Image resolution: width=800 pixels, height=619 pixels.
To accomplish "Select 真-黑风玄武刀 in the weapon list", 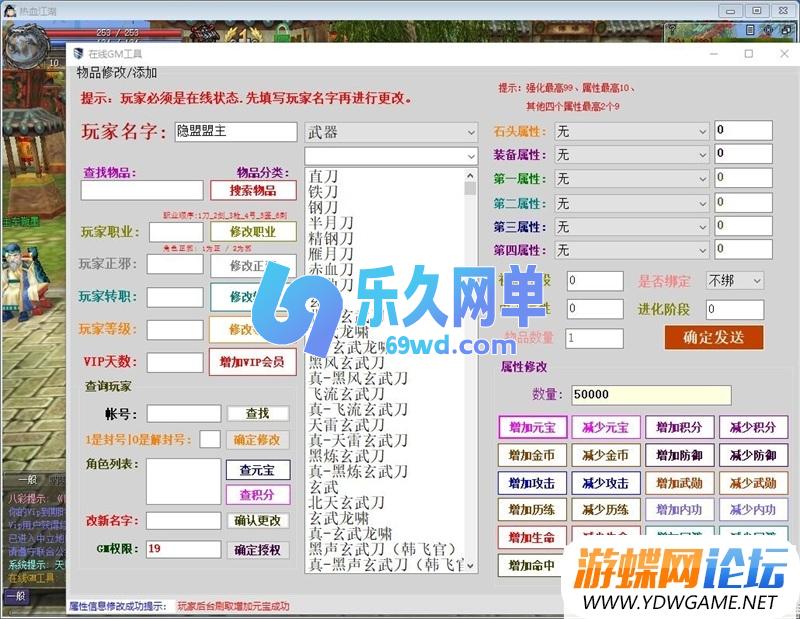I will tap(358, 379).
